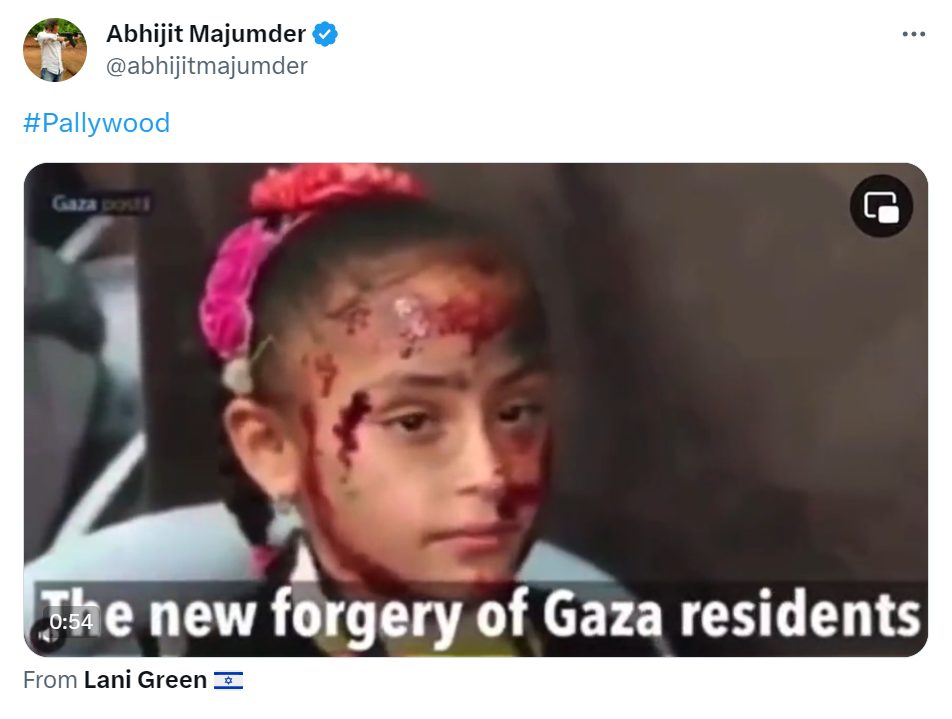
Task: Click the word 'residents' in video caption
Action: [800, 615]
